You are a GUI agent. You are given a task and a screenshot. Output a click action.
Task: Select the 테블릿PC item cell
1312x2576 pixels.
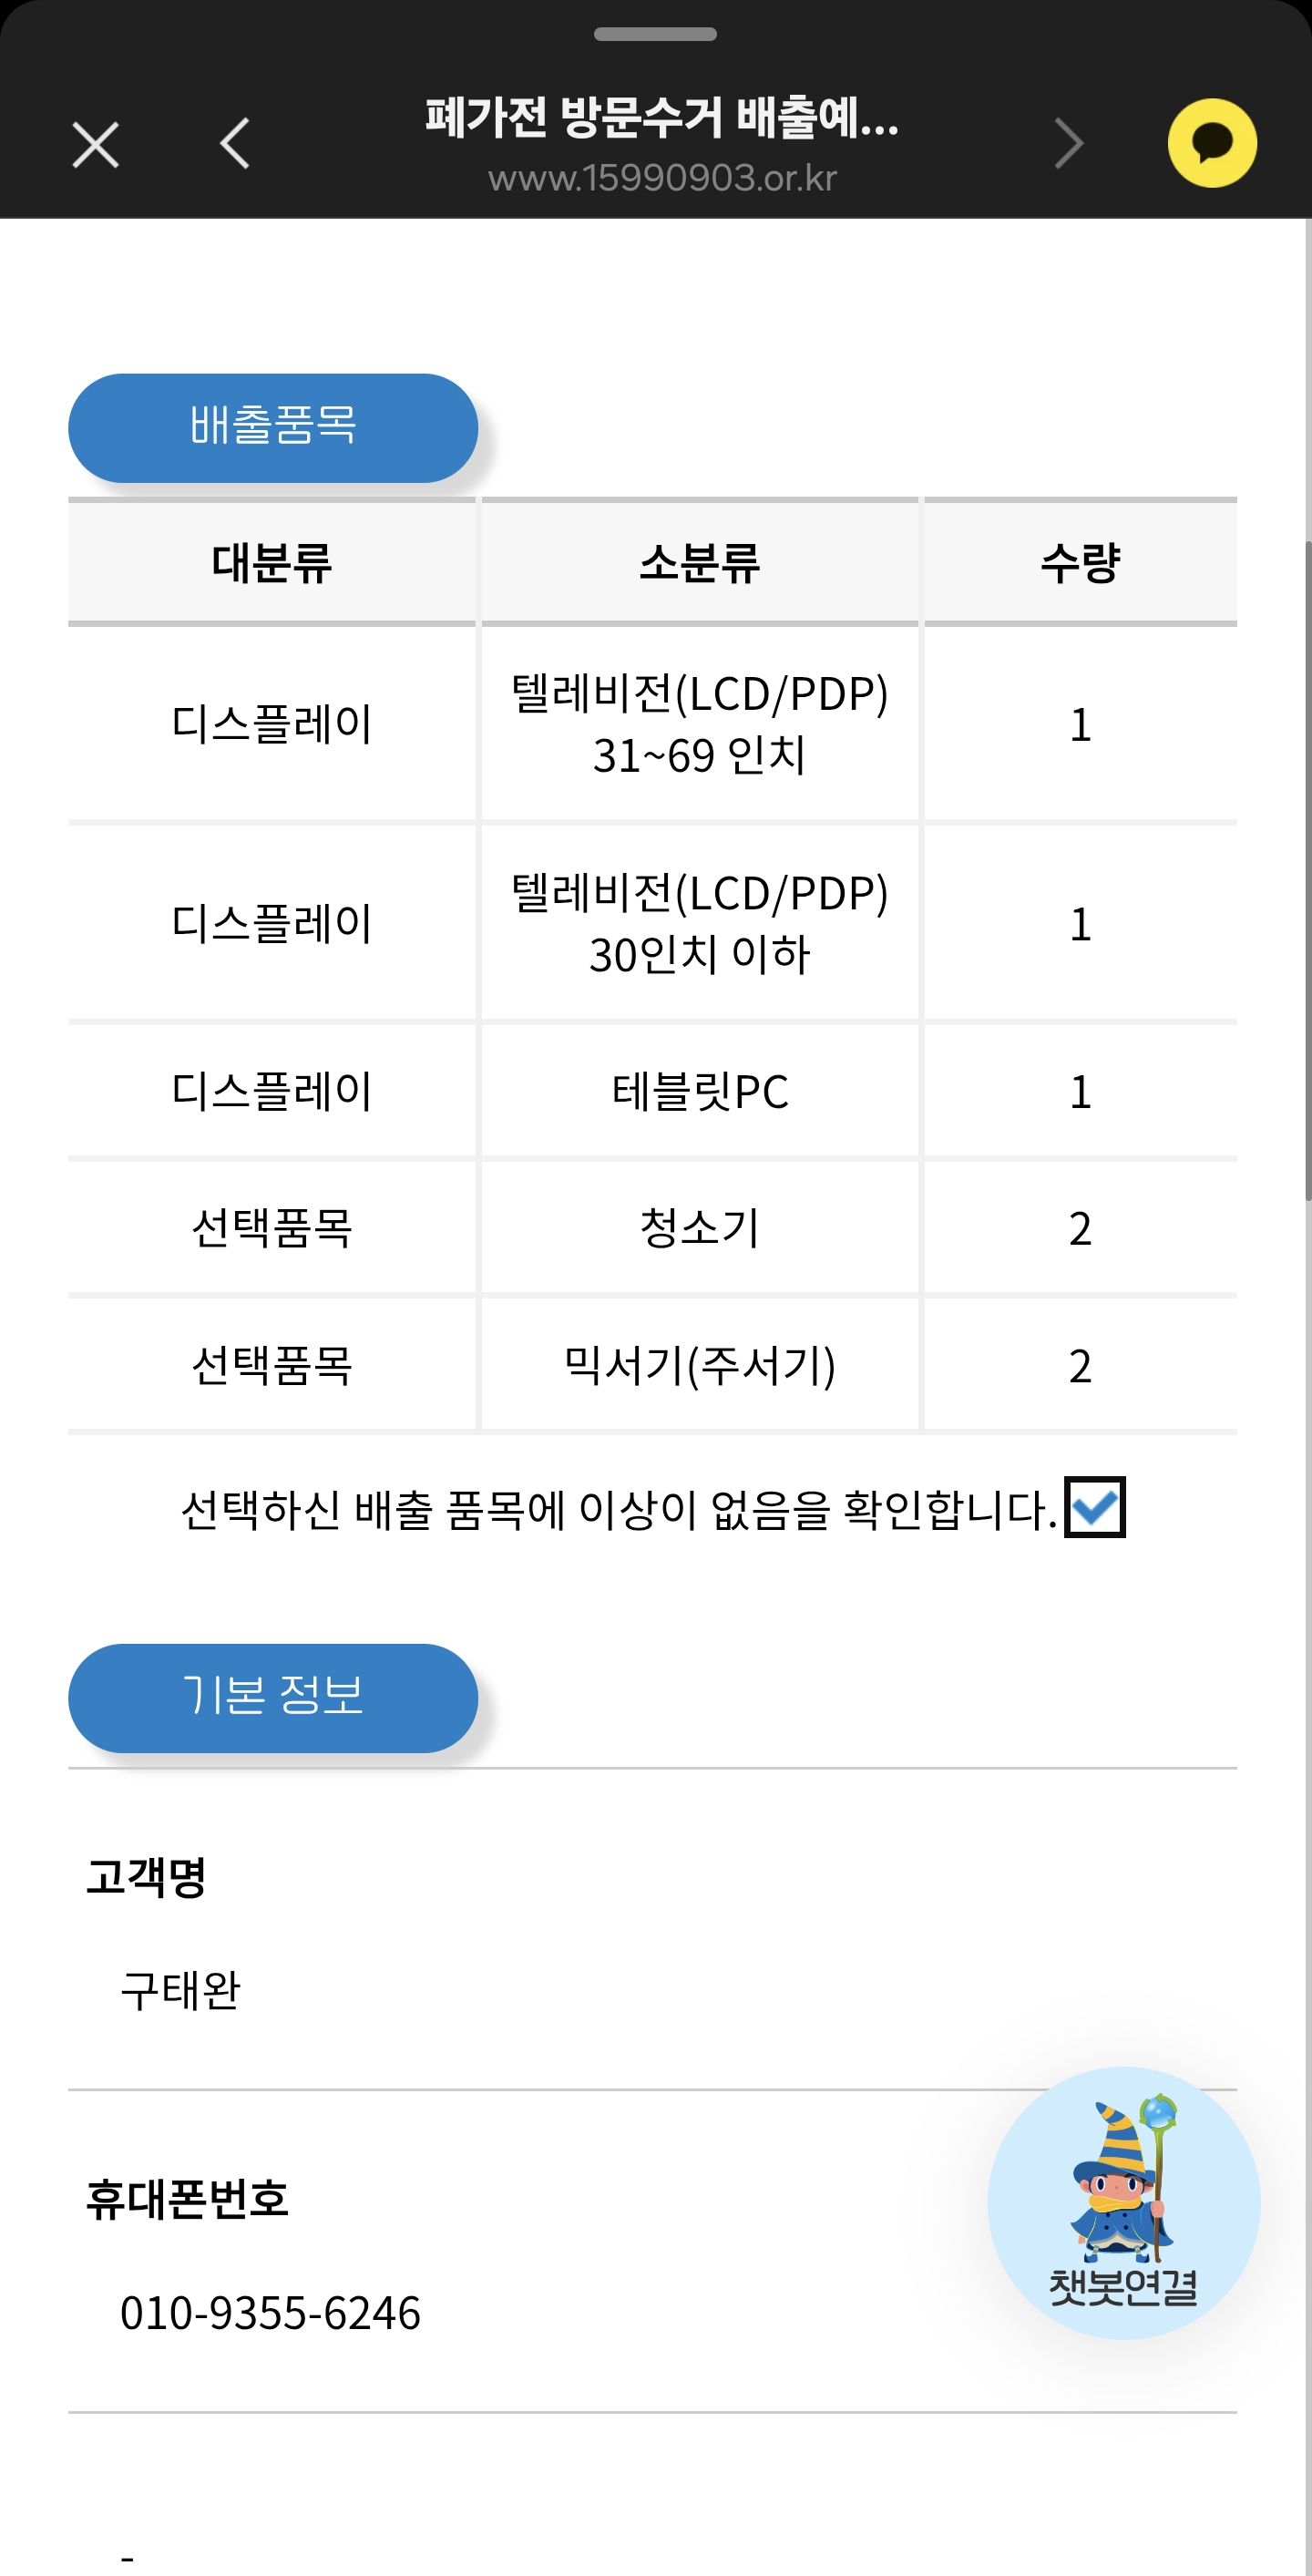(700, 1091)
